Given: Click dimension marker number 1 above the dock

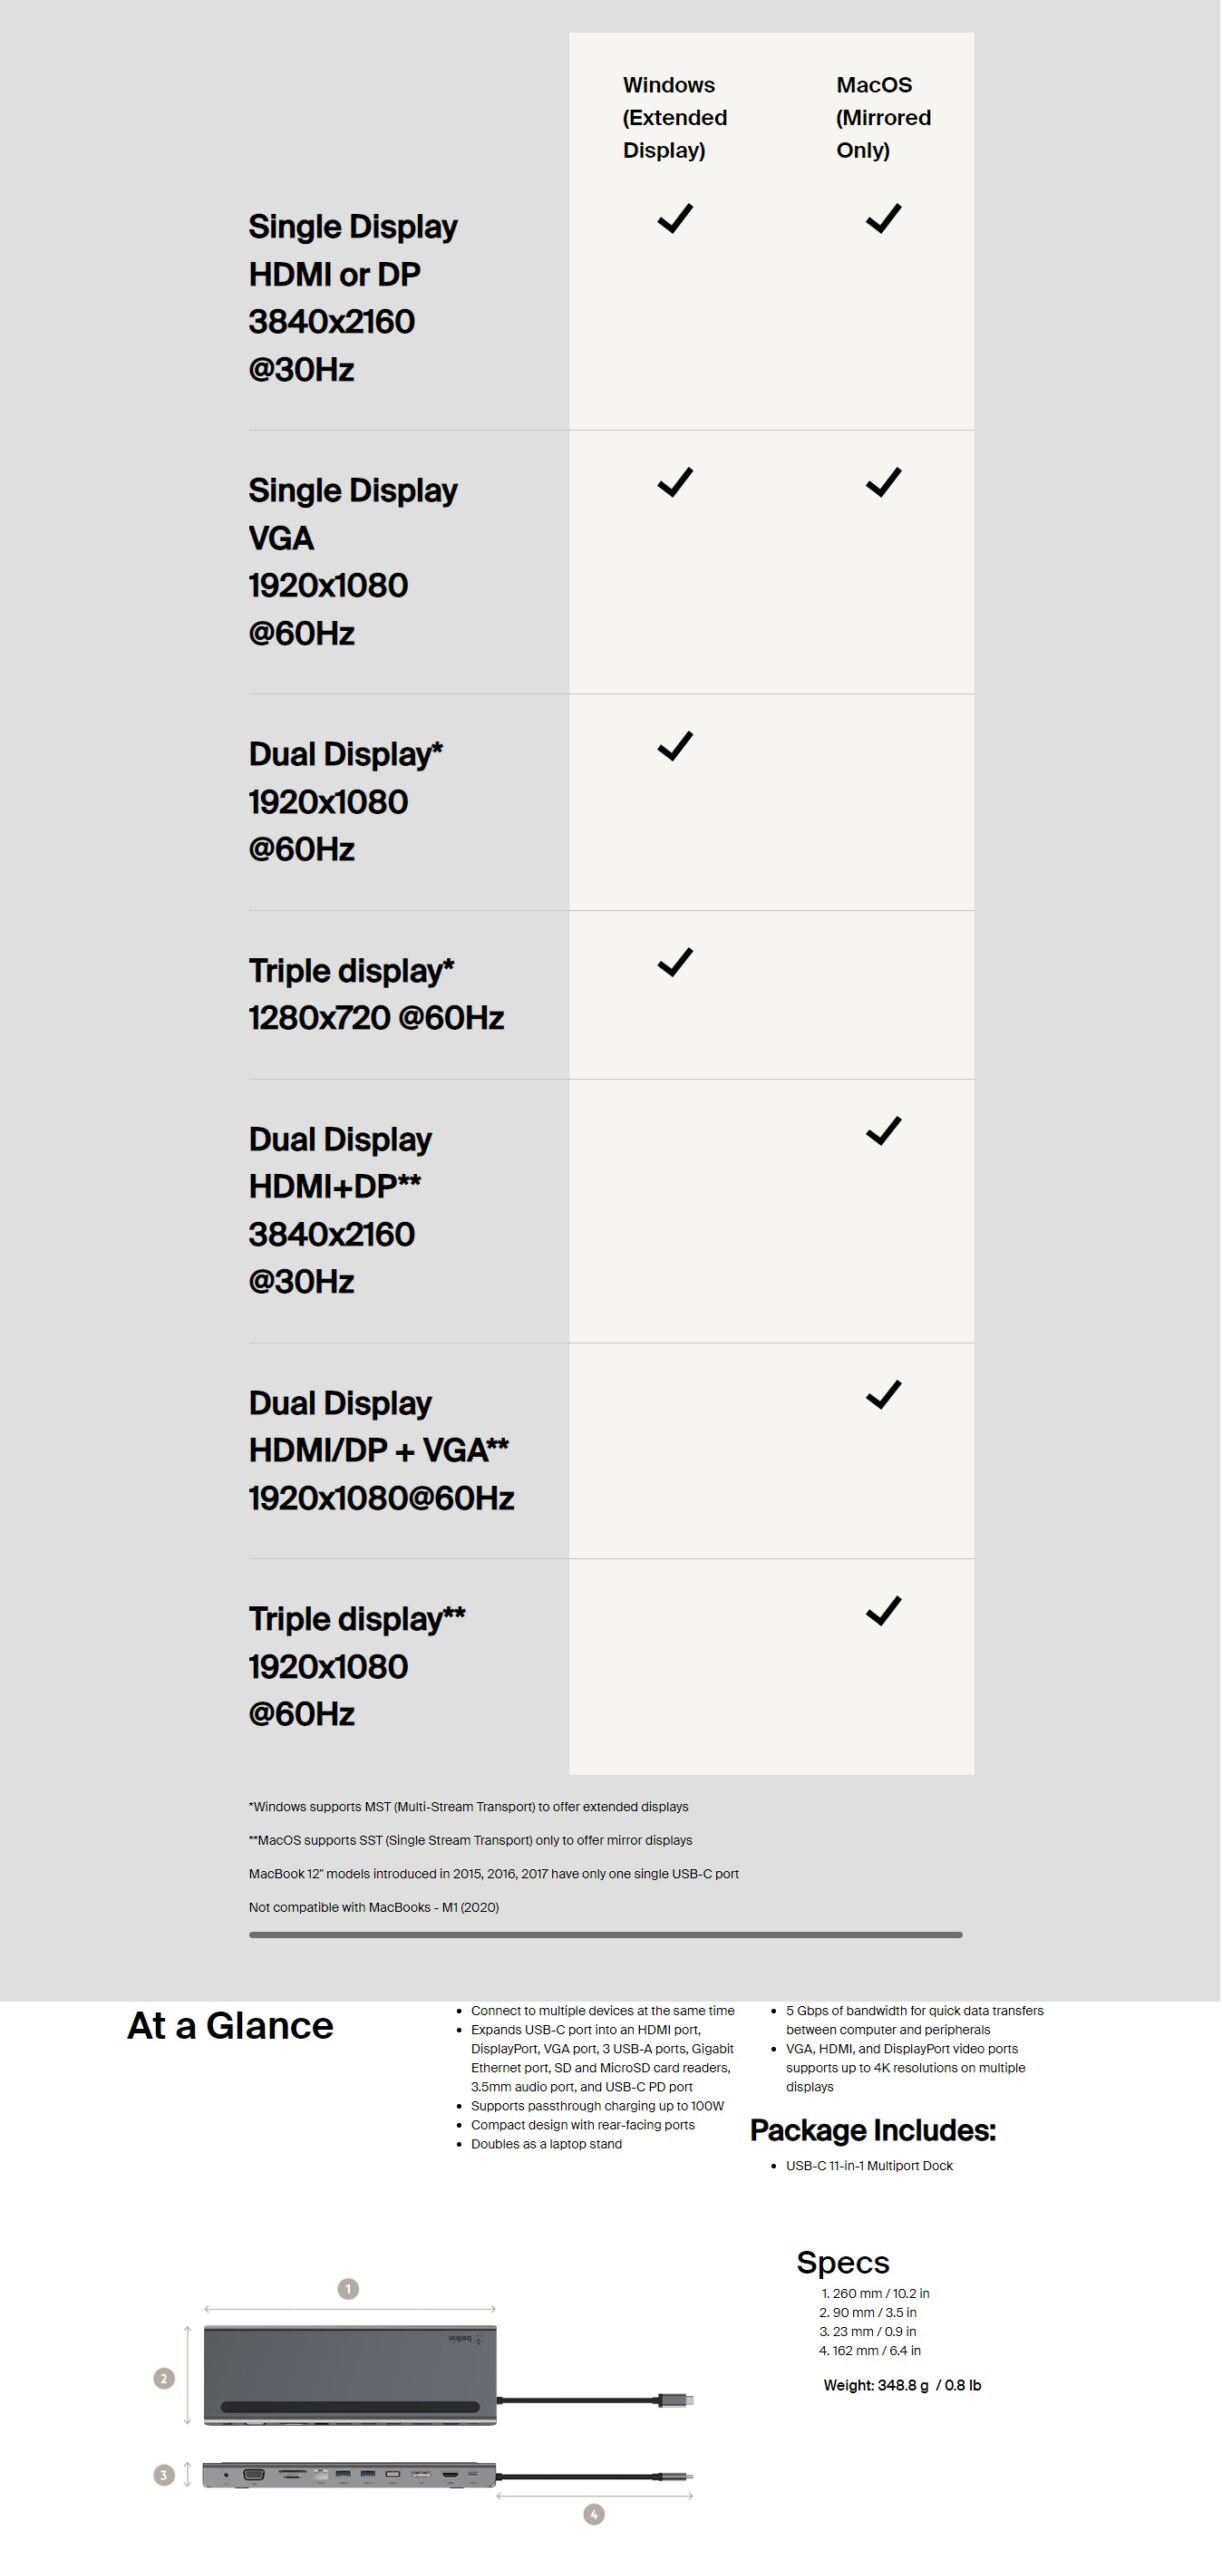Looking at the screenshot, I should click(348, 2289).
